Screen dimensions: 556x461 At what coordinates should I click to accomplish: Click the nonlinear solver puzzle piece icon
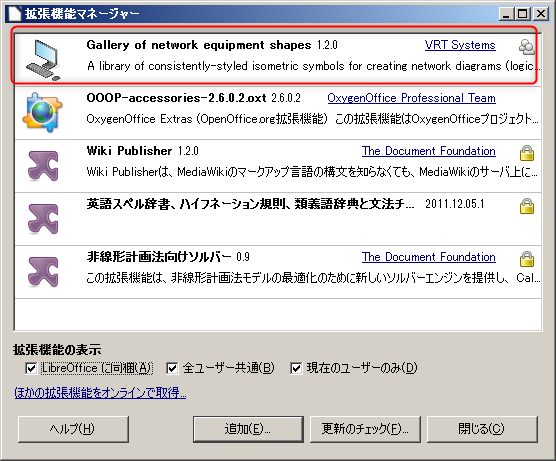coord(43,272)
